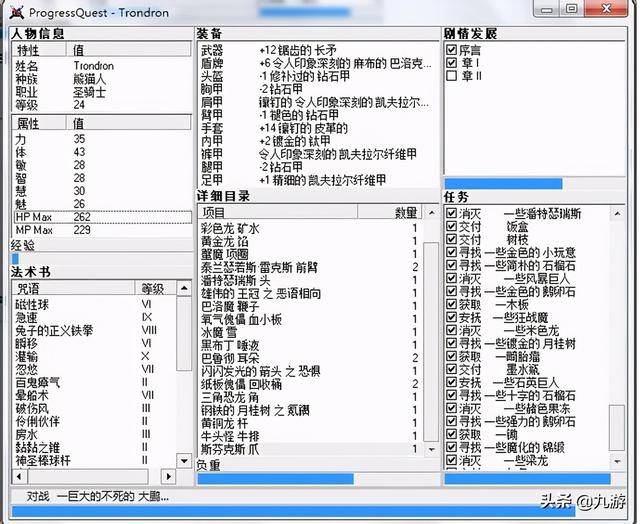The height and width of the screenshot is (524, 640).
Task: Select the 巴鲁彻 耳朵 inventory item
Action: tap(311, 358)
